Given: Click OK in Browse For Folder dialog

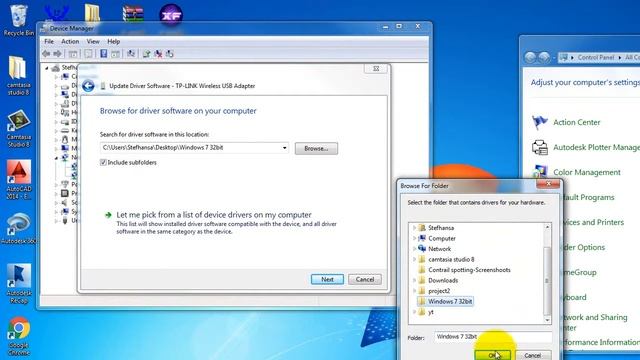Looking at the screenshot, I should coord(493,355).
